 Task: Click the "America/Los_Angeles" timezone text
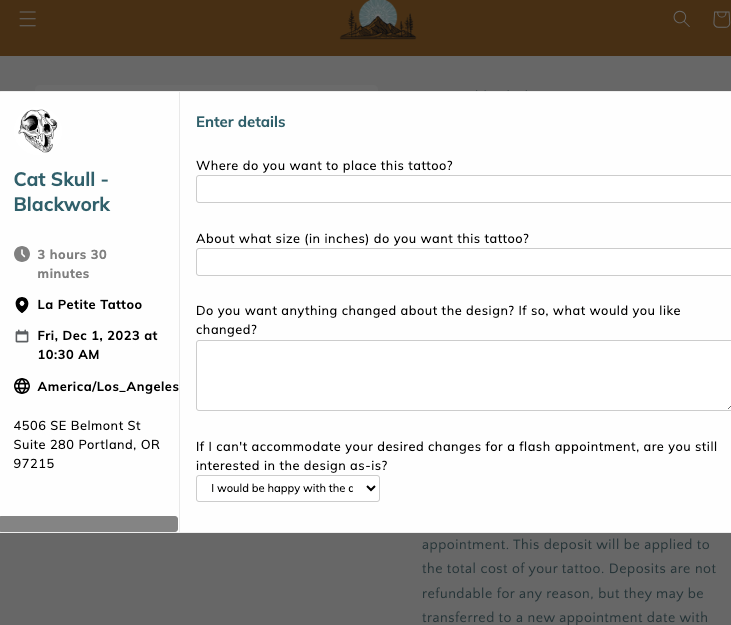pyautogui.click(x=108, y=386)
